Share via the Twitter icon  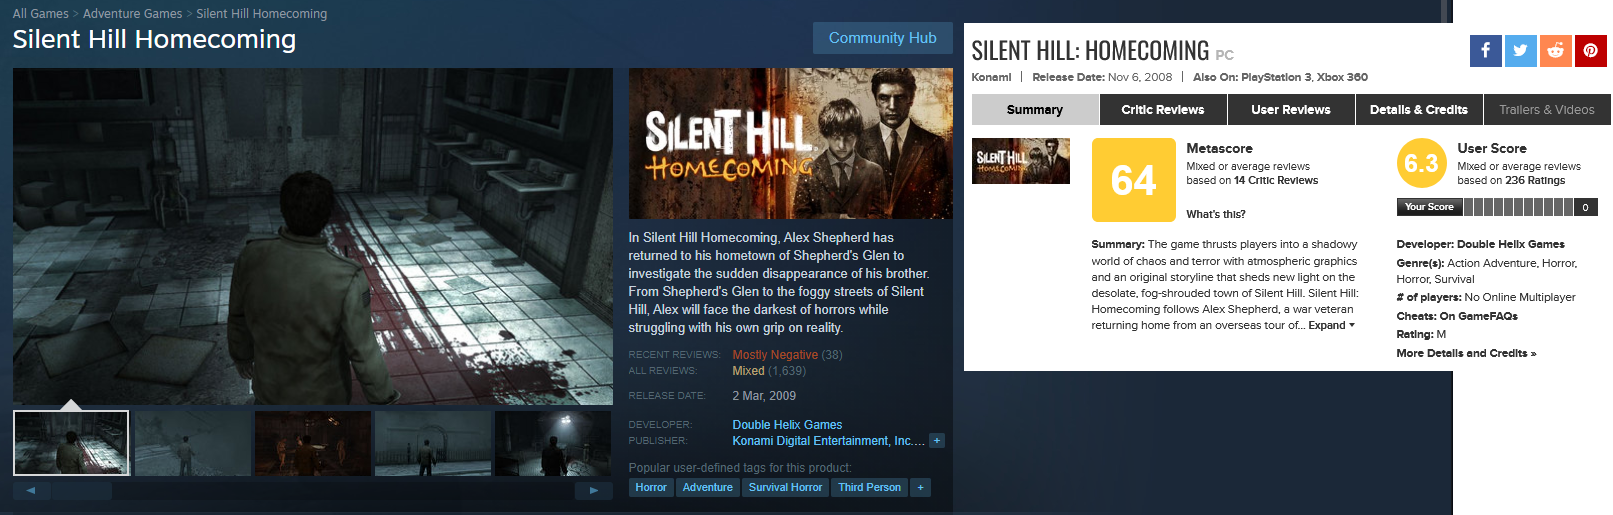(1520, 51)
